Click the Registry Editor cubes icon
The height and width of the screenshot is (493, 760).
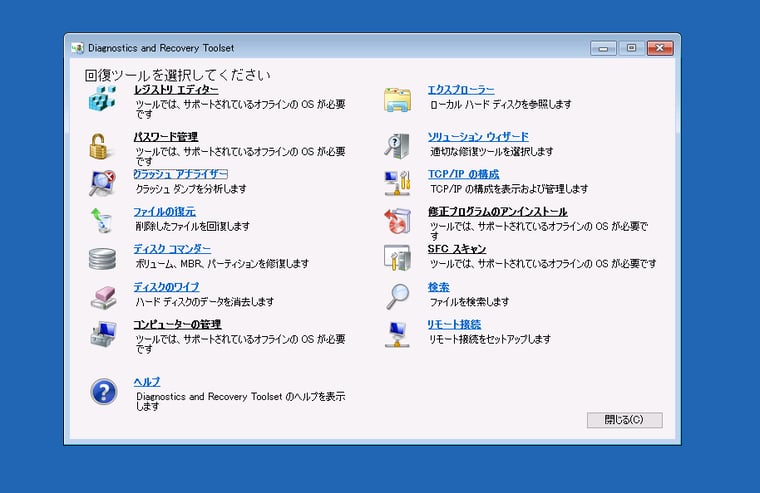click(x=102, y=98)
